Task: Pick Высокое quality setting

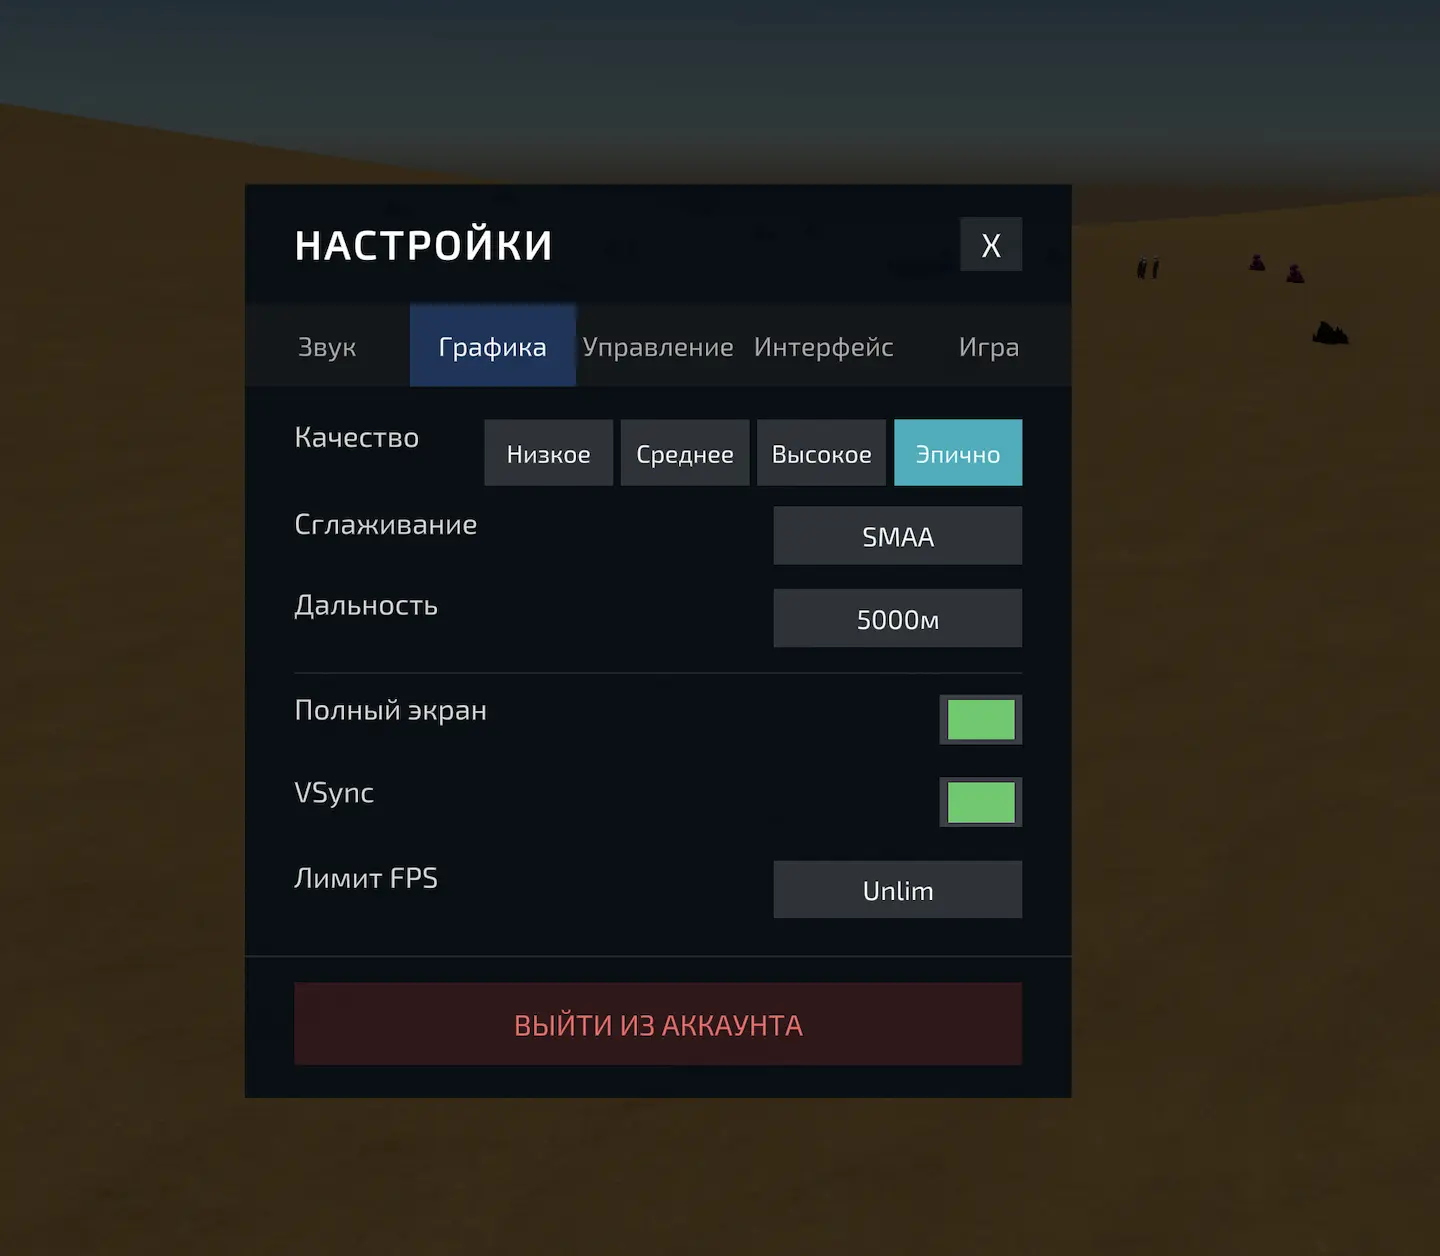Action: tap(821, 453)
